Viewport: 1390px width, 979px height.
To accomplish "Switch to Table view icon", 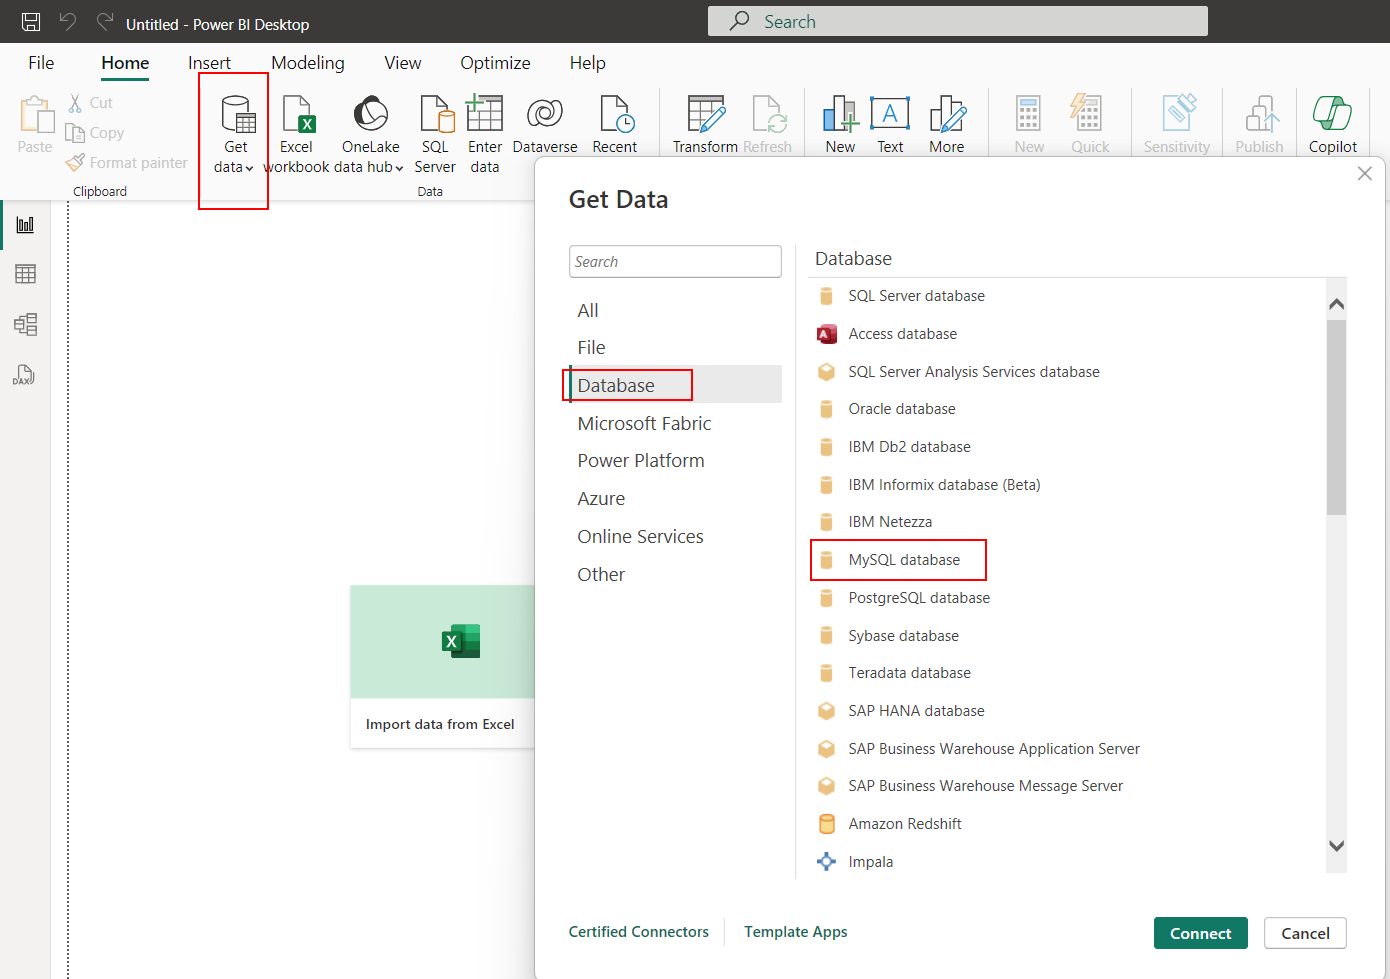I will click(x=26, y=274).
